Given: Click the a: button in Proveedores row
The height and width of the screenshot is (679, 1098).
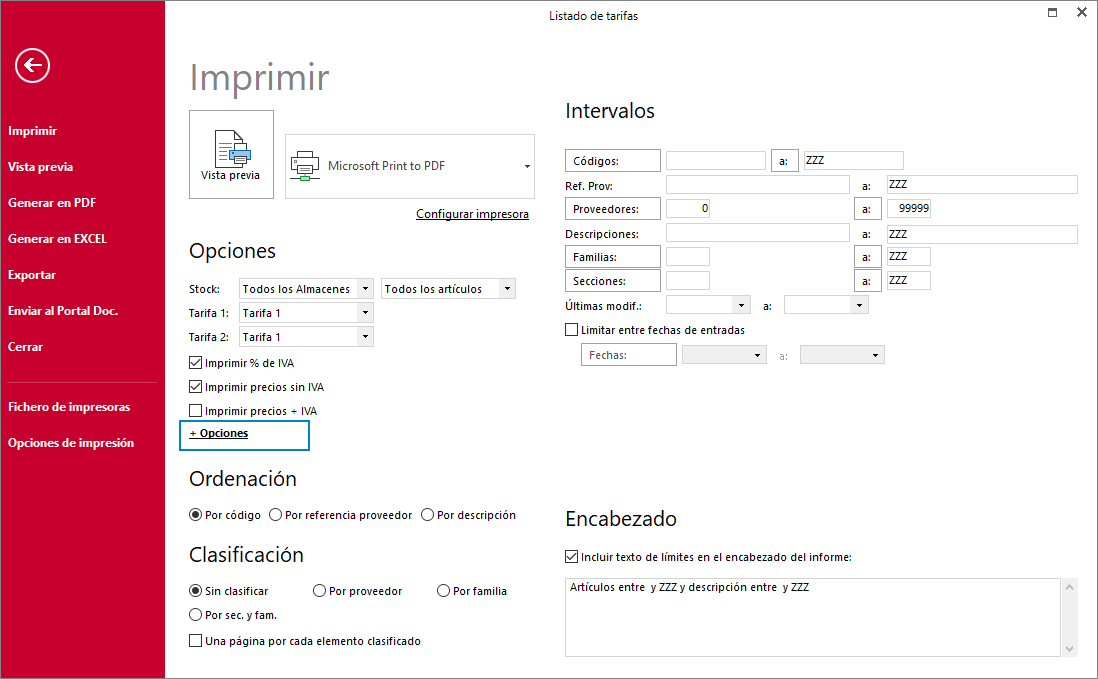Looking at the screenshot, I should pos(868,209).
